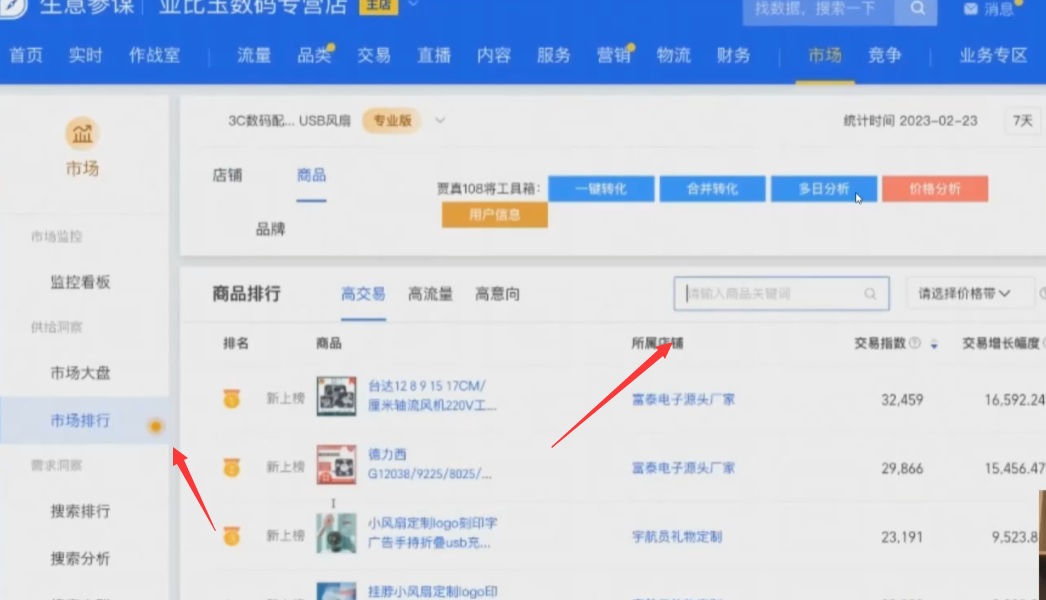Image resolution: width=1046 pixels, height=600 pixels.
Task: Click the orange 市场 chart icon in sidebar
Action: point(82,133)
